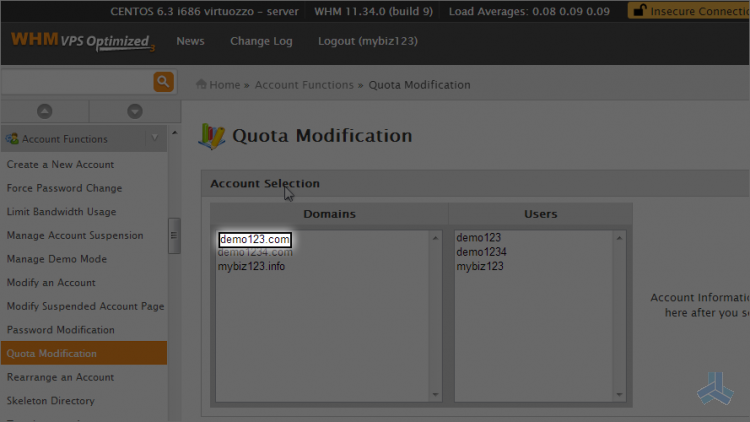This screenshot has width=750, height=422.
Task: Open Modify Suspended Account Page
Action: click(85, 306)
